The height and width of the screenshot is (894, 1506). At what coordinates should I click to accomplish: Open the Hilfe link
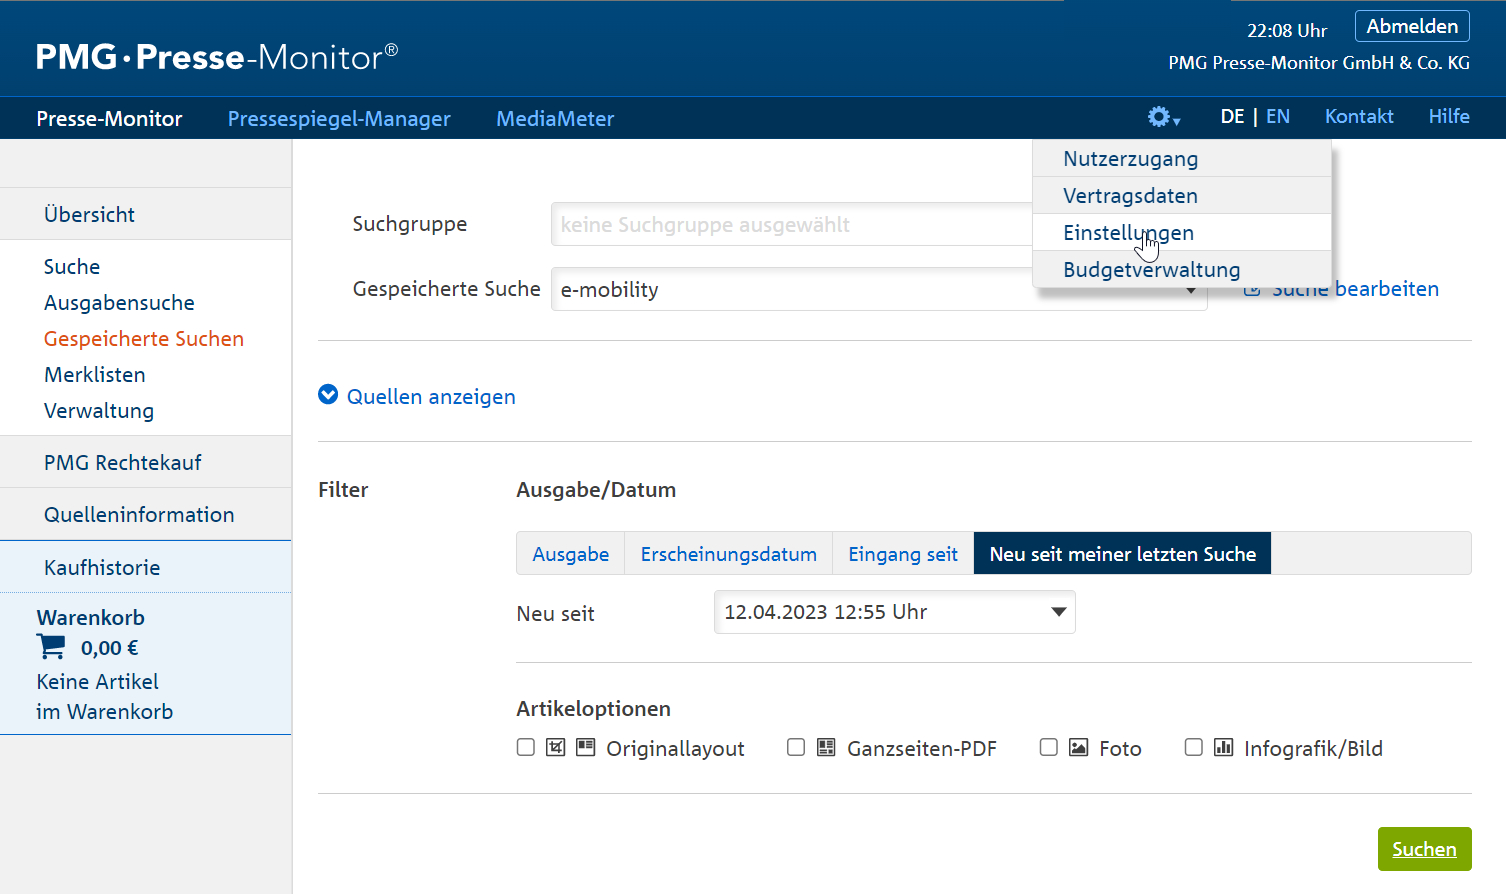pyautogui.click(x=1449, y=116)
